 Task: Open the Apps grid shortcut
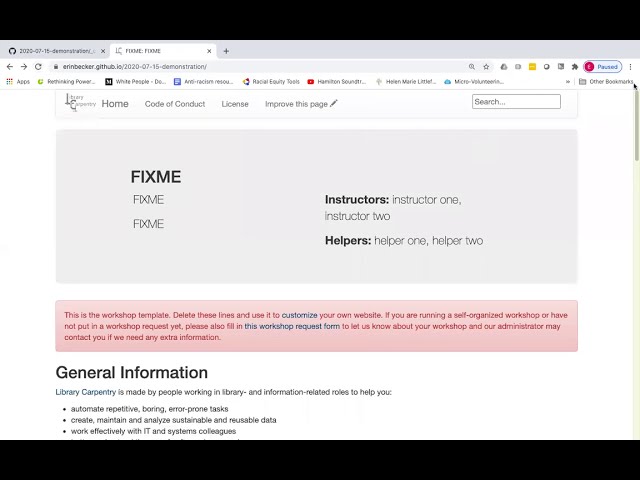point(18,82)
